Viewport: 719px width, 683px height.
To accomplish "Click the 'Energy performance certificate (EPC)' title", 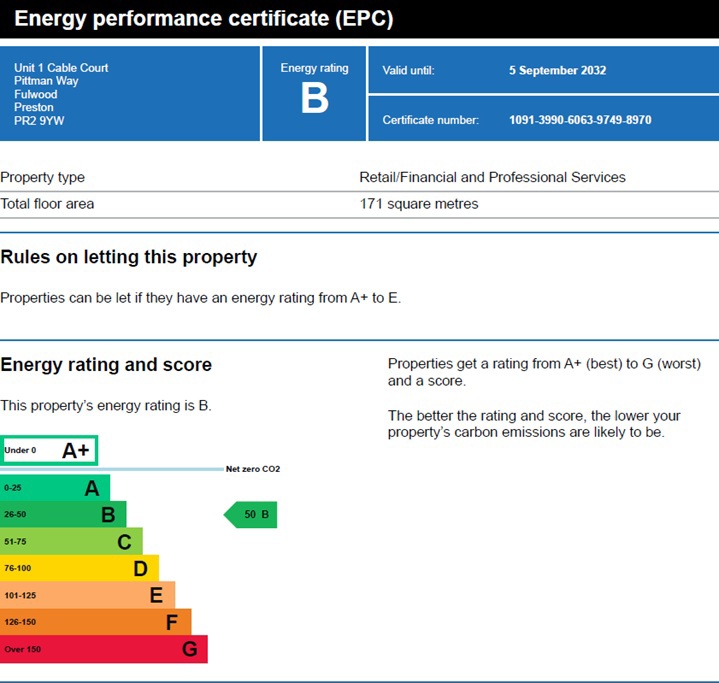I will coord(204,19).
